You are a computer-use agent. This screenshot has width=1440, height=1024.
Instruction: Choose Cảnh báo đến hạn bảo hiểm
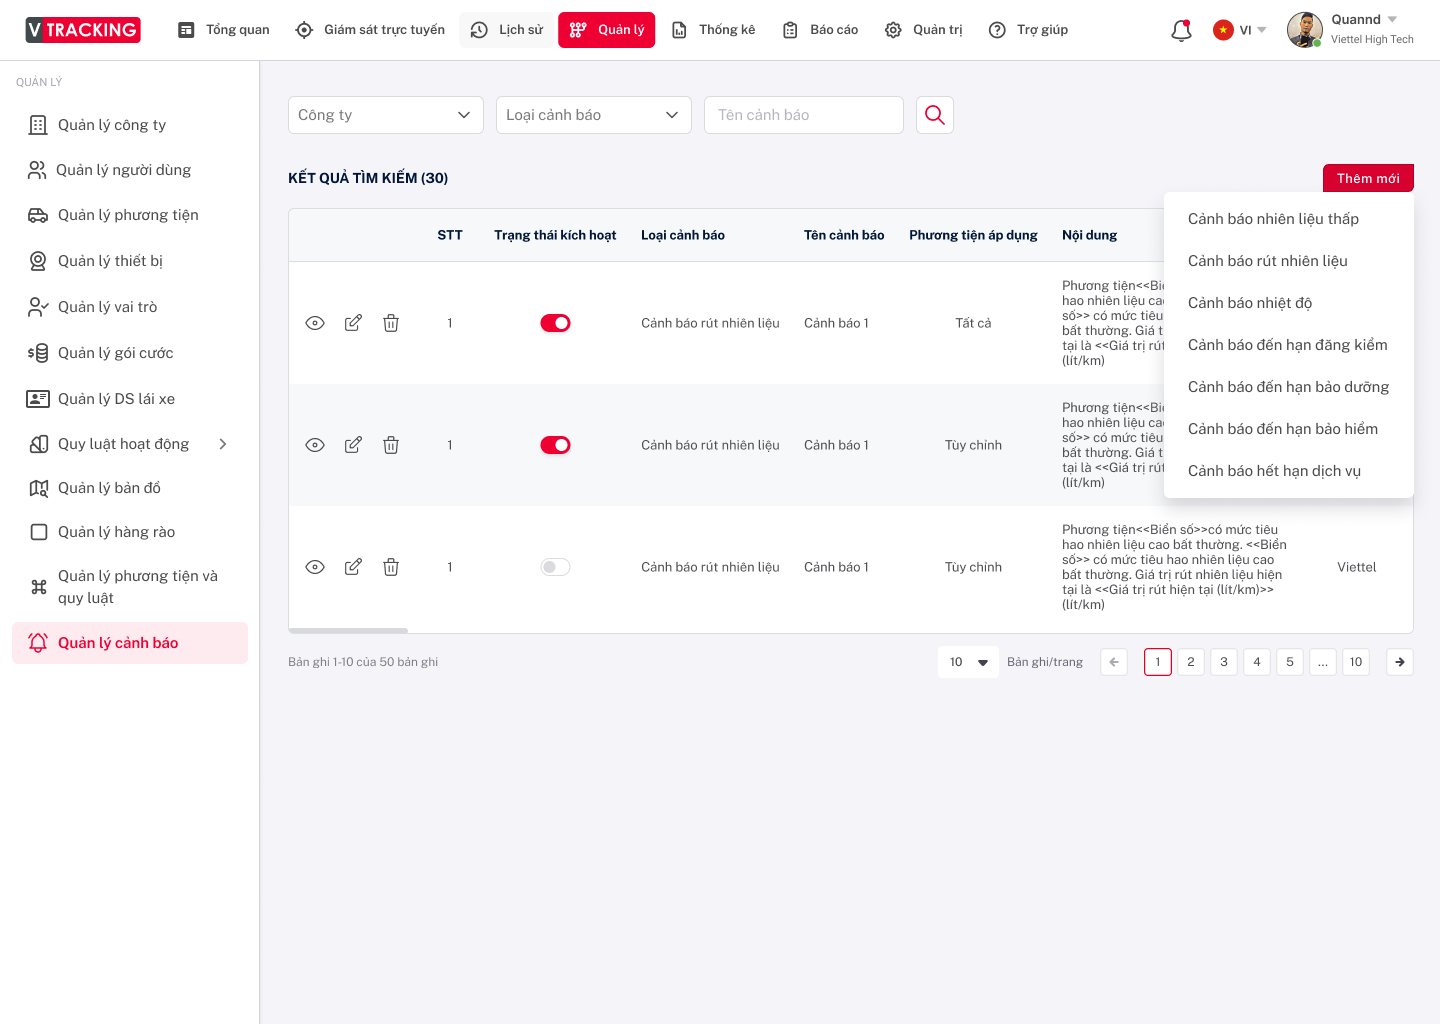click(x=1289, y=429)
